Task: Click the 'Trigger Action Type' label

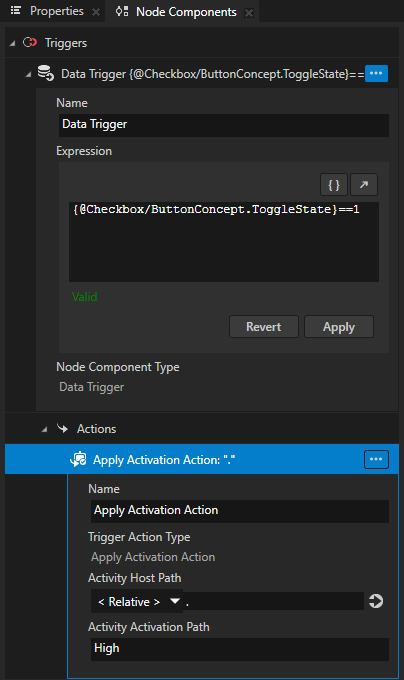Action: click(139, 537)
